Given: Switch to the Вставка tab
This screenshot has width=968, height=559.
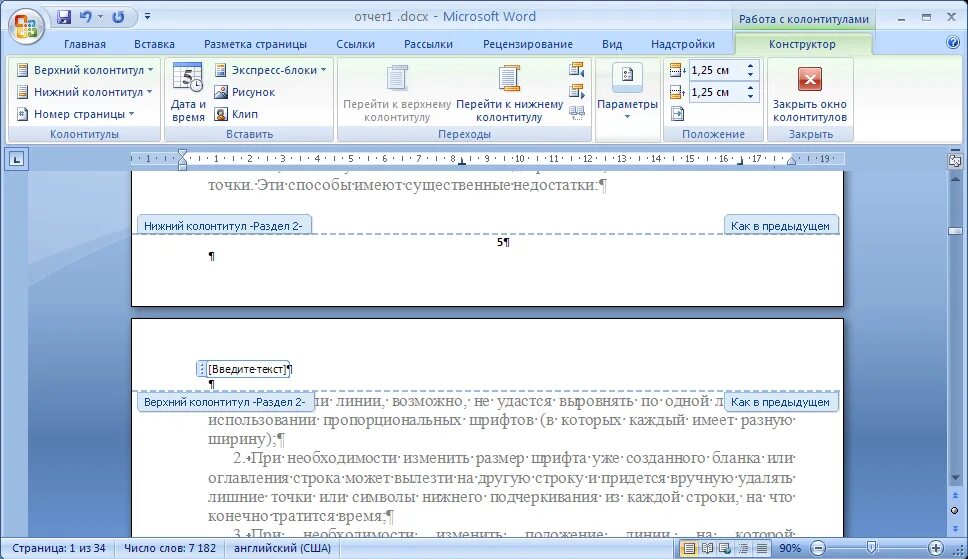Looking at the screenshot, I should (x=154, y=44).
